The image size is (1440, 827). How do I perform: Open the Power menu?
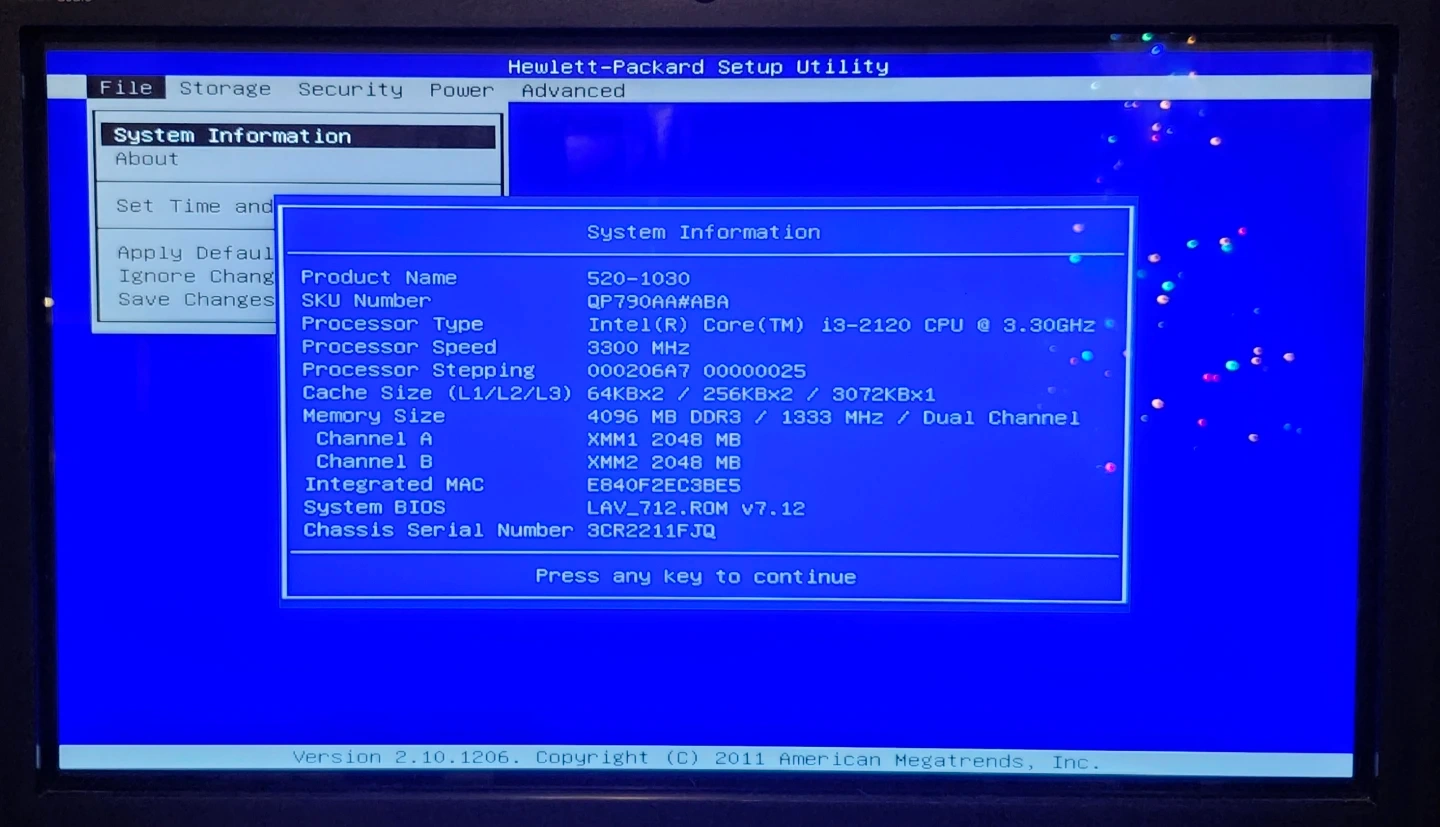point(461,90)
